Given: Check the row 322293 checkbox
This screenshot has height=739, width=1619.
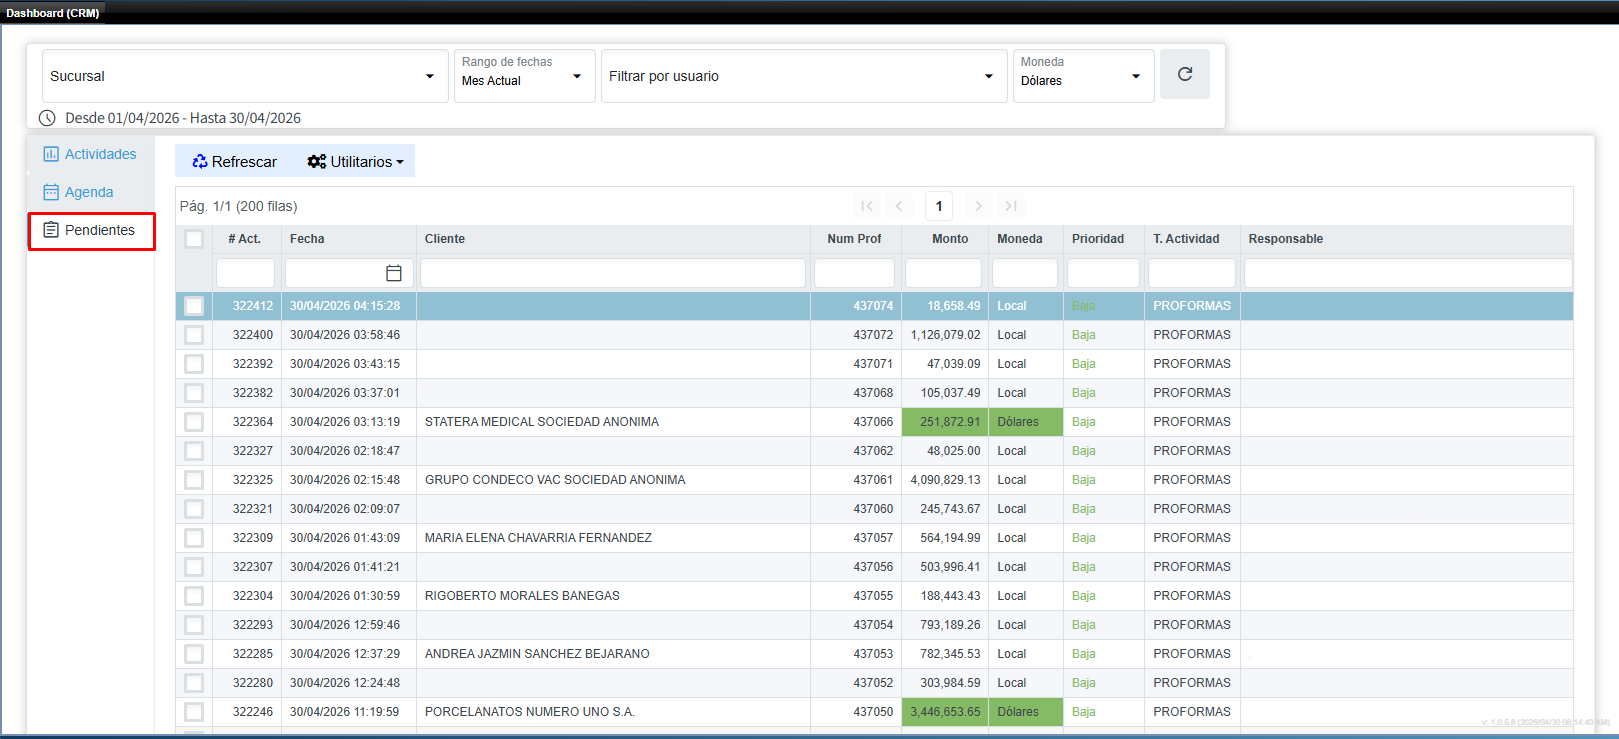Looking at the screenshot, I should (194, 625).
